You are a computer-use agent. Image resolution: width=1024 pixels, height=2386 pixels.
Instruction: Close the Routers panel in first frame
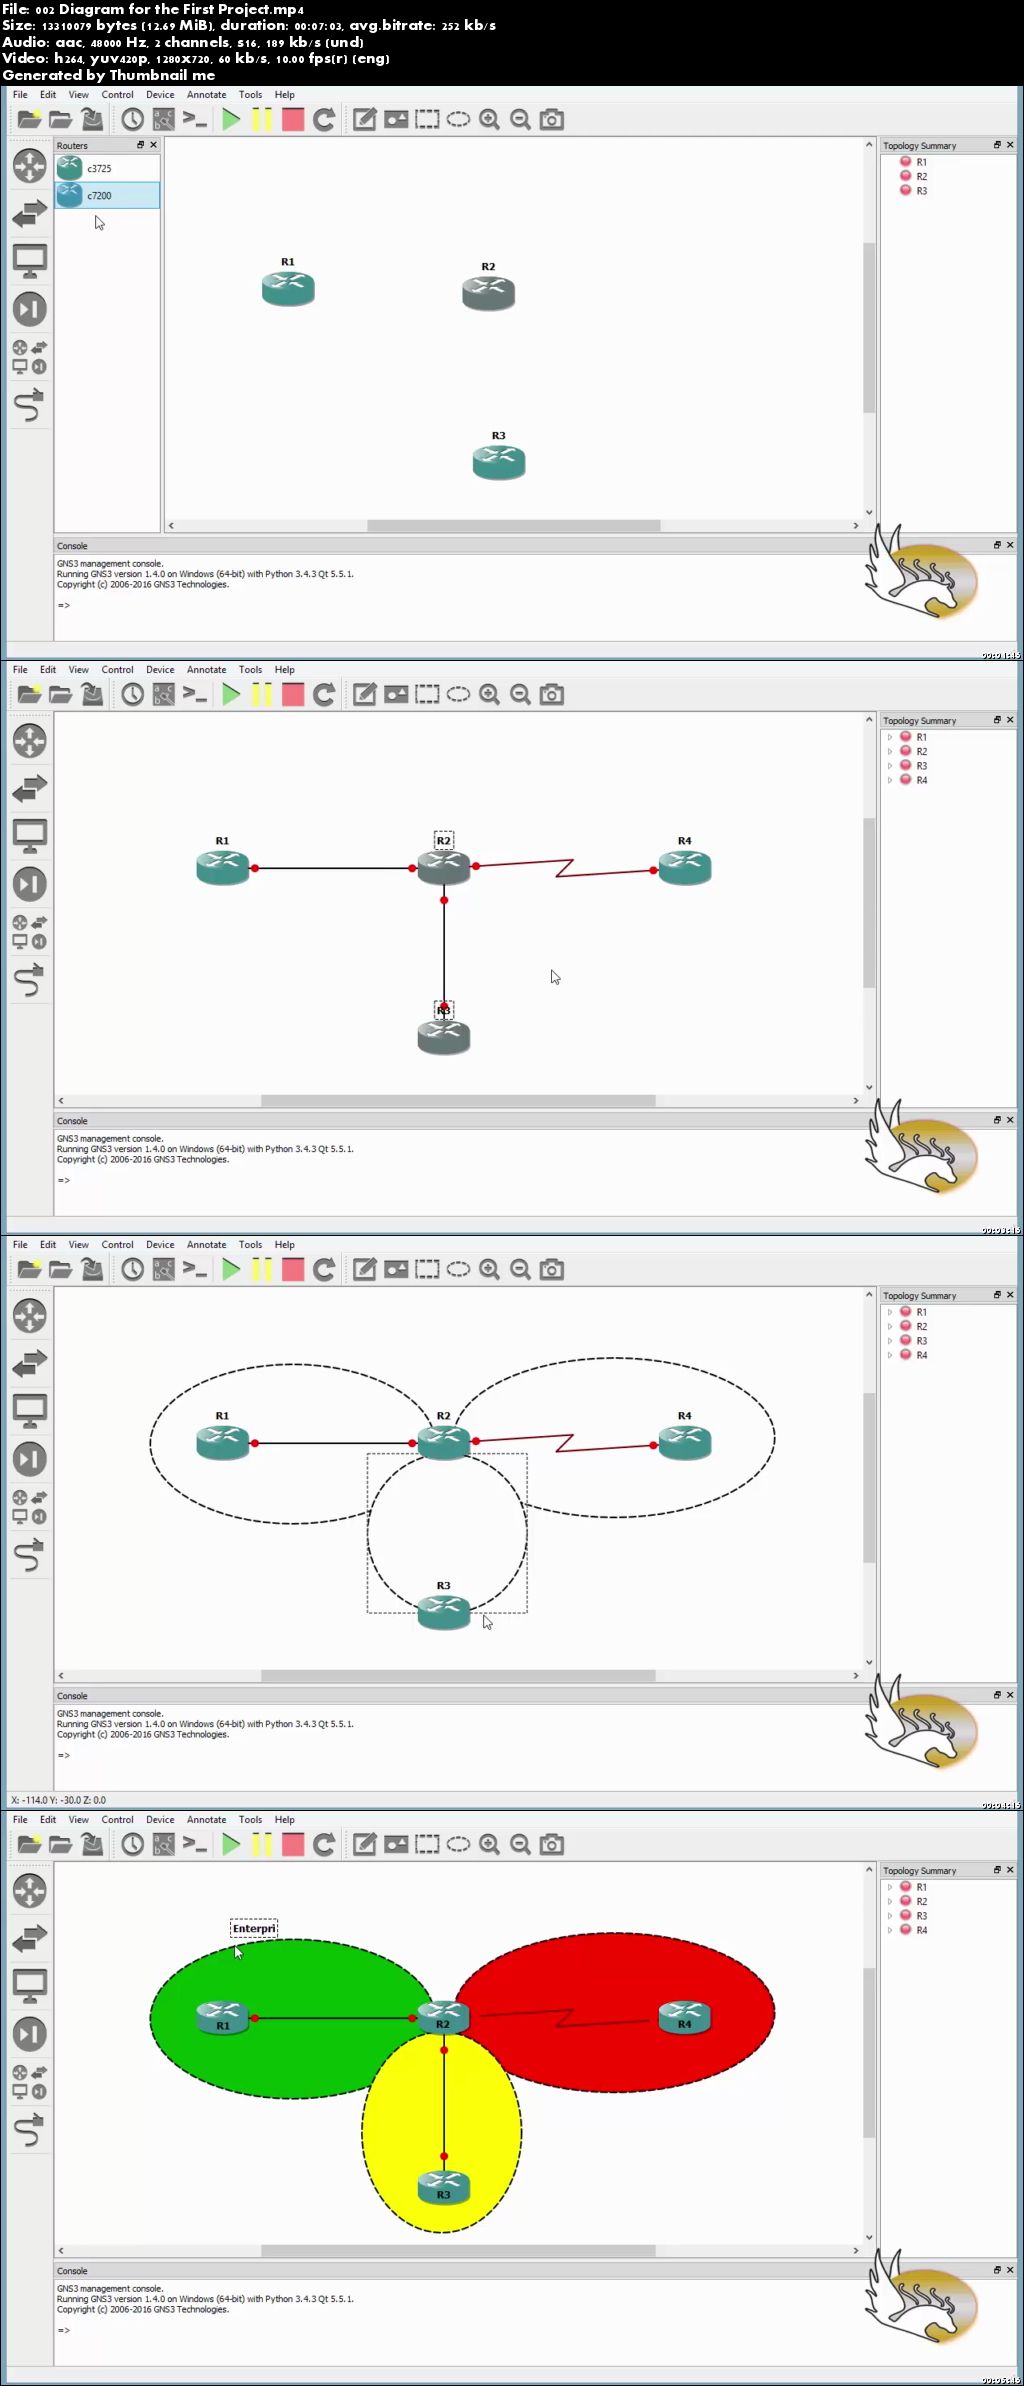coord(153,145)
